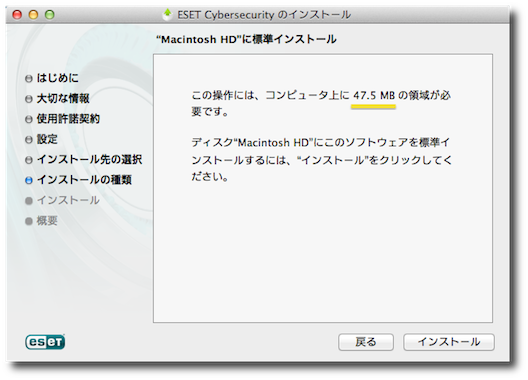The height and width of the screenshot is (380, 528).
Task: Click the installer icon in title bar
Action: (x=167, y=14)
